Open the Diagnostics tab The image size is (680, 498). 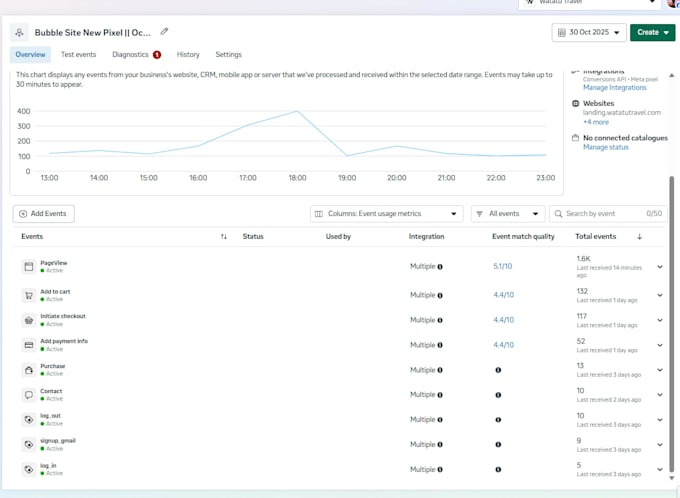point(136,55)
